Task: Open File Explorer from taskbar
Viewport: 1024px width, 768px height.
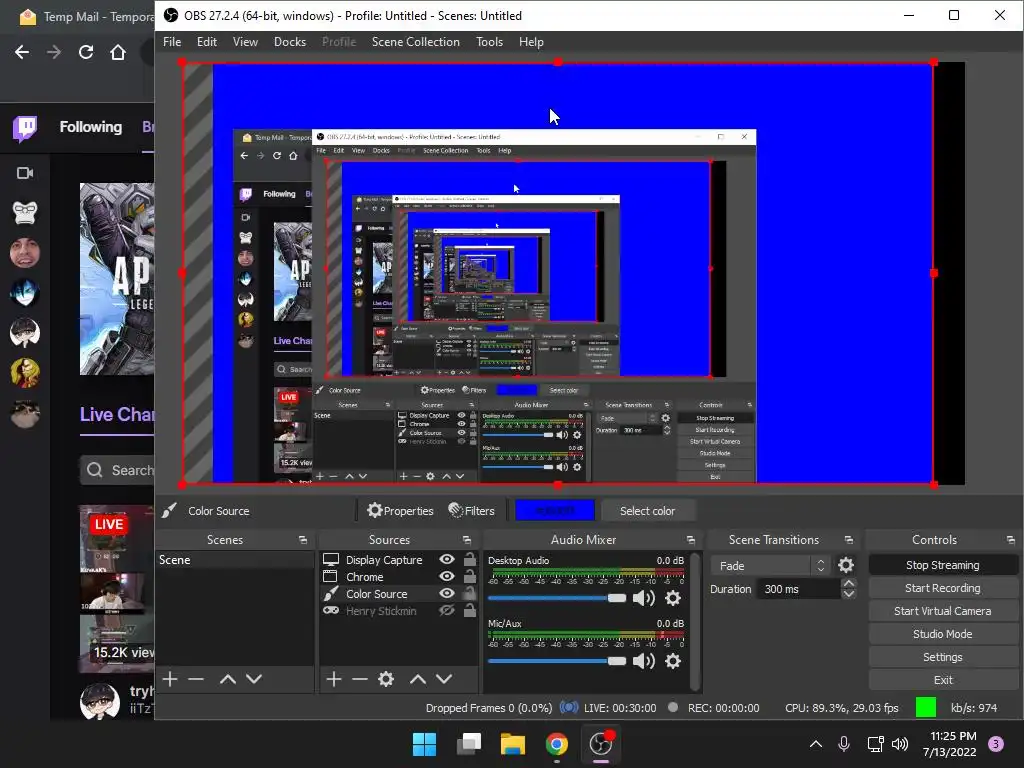Action: pos(513,744)
